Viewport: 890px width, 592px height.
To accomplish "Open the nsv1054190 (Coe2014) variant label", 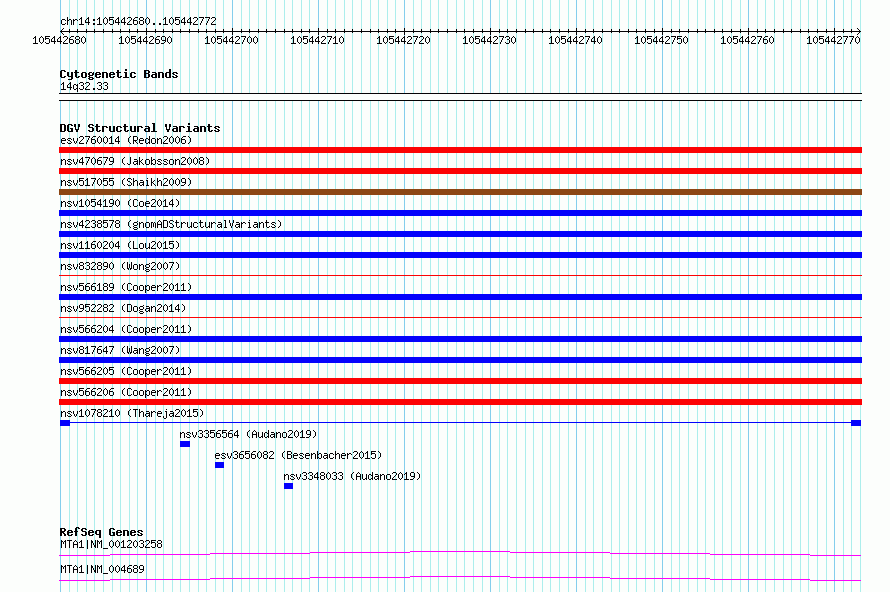I will point(120,203).
